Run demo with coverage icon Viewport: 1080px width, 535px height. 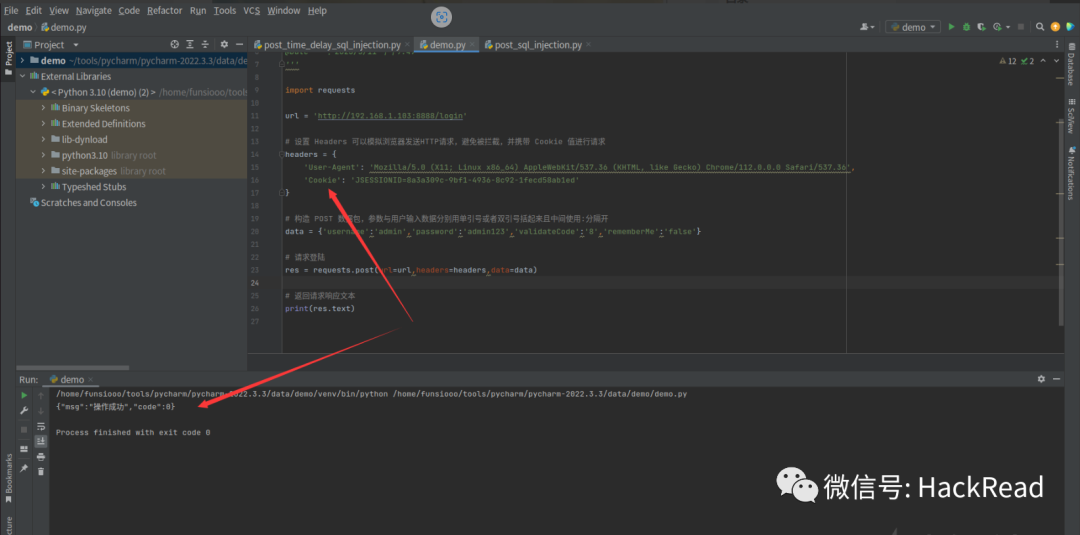pyautogui.click(x=982, y=27)
